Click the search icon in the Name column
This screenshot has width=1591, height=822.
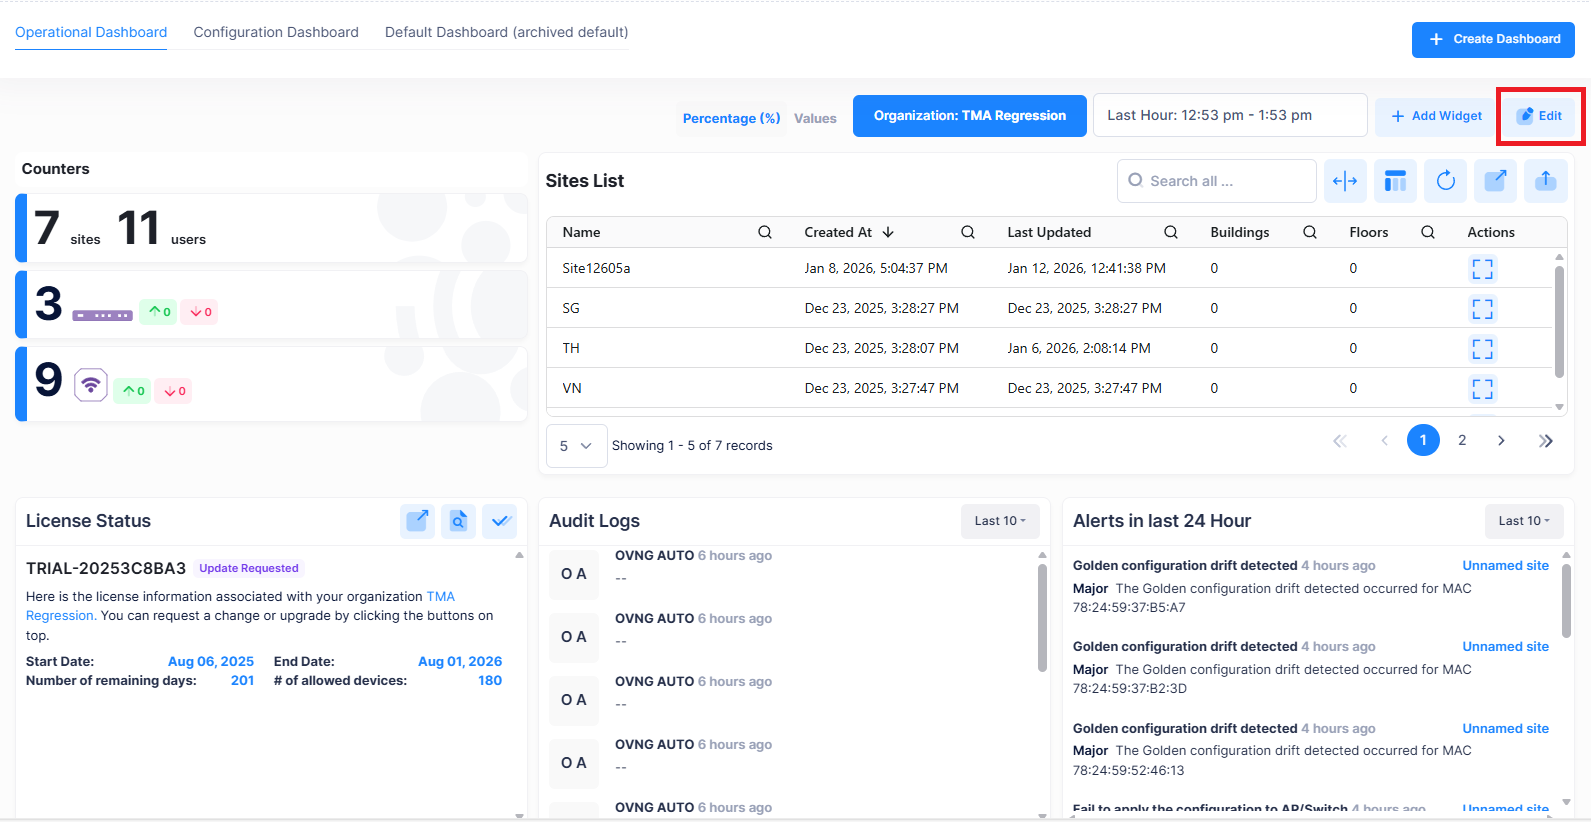[765, 232]
